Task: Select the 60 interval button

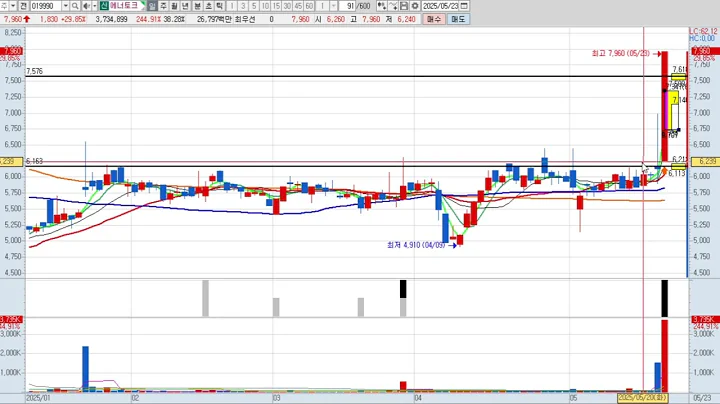Action: pos(309,6)
